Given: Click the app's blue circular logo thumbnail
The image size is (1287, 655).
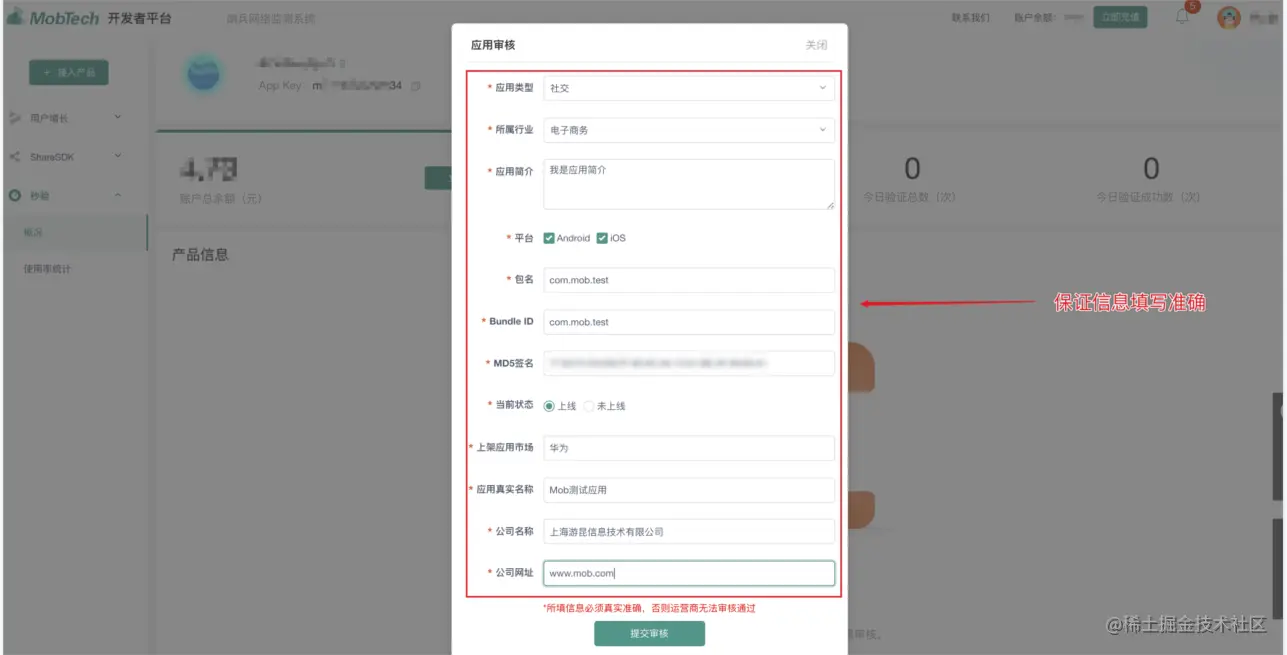Looking at the screenshot, I should point(203,73).
